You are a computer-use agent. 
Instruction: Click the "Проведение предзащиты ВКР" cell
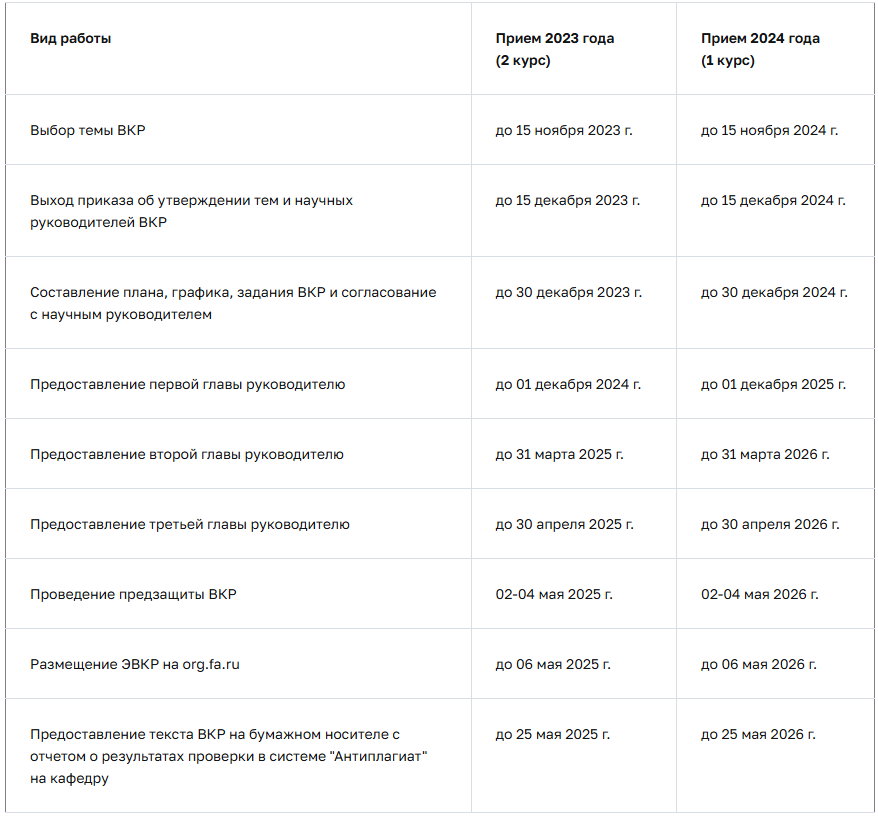pos(133,594)
